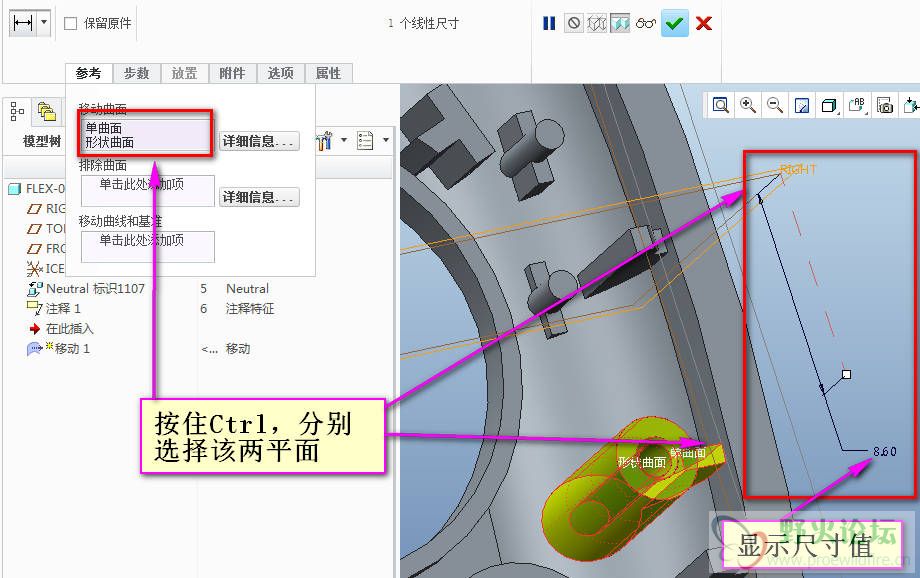This screenshot has width=920, height=578.
Task: Click the zoom in magnifier icon
Action: pyautogui.click(x=748, y=106)
